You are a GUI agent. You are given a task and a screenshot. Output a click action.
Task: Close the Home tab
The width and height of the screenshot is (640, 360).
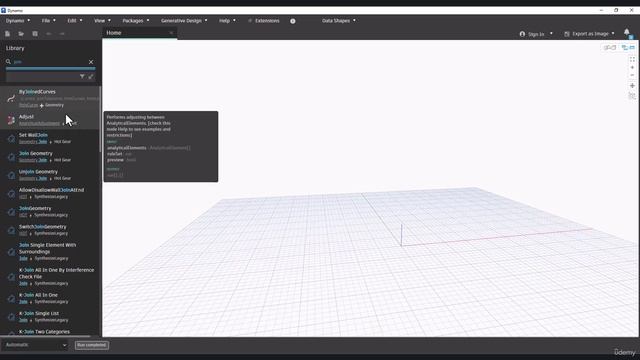(171, 33)
